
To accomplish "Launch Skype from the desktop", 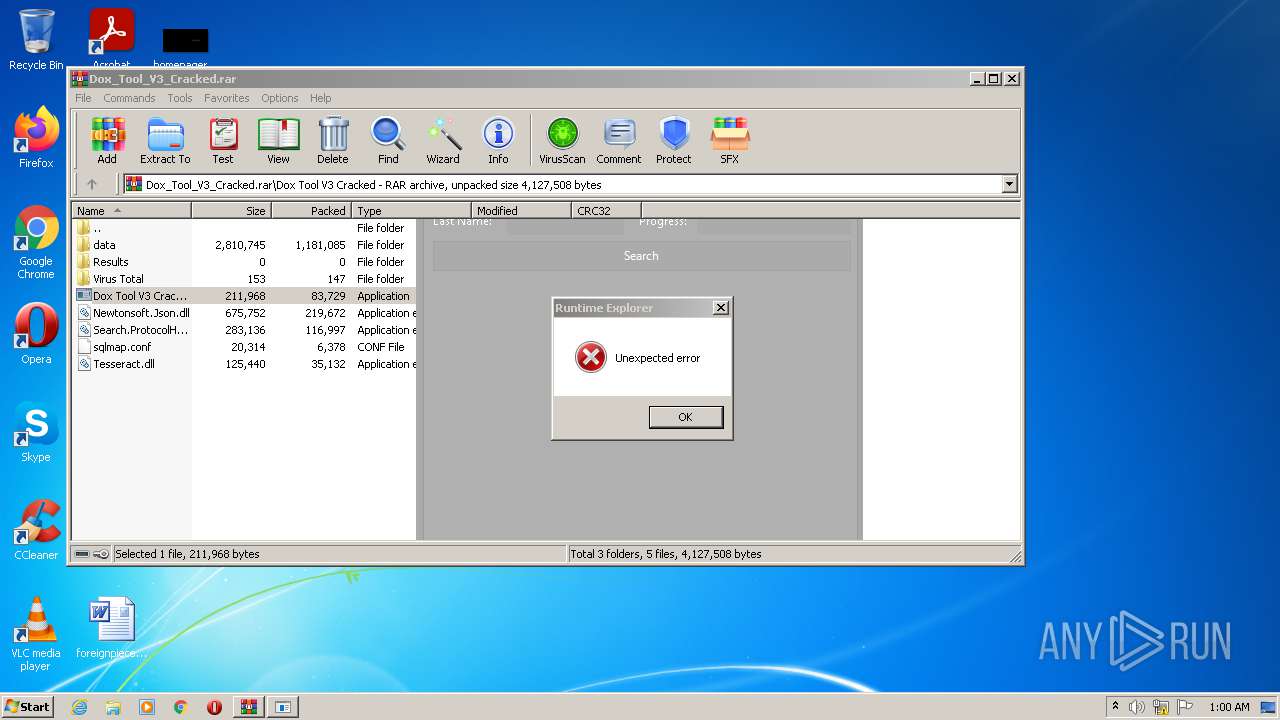I will coord(36,432).
